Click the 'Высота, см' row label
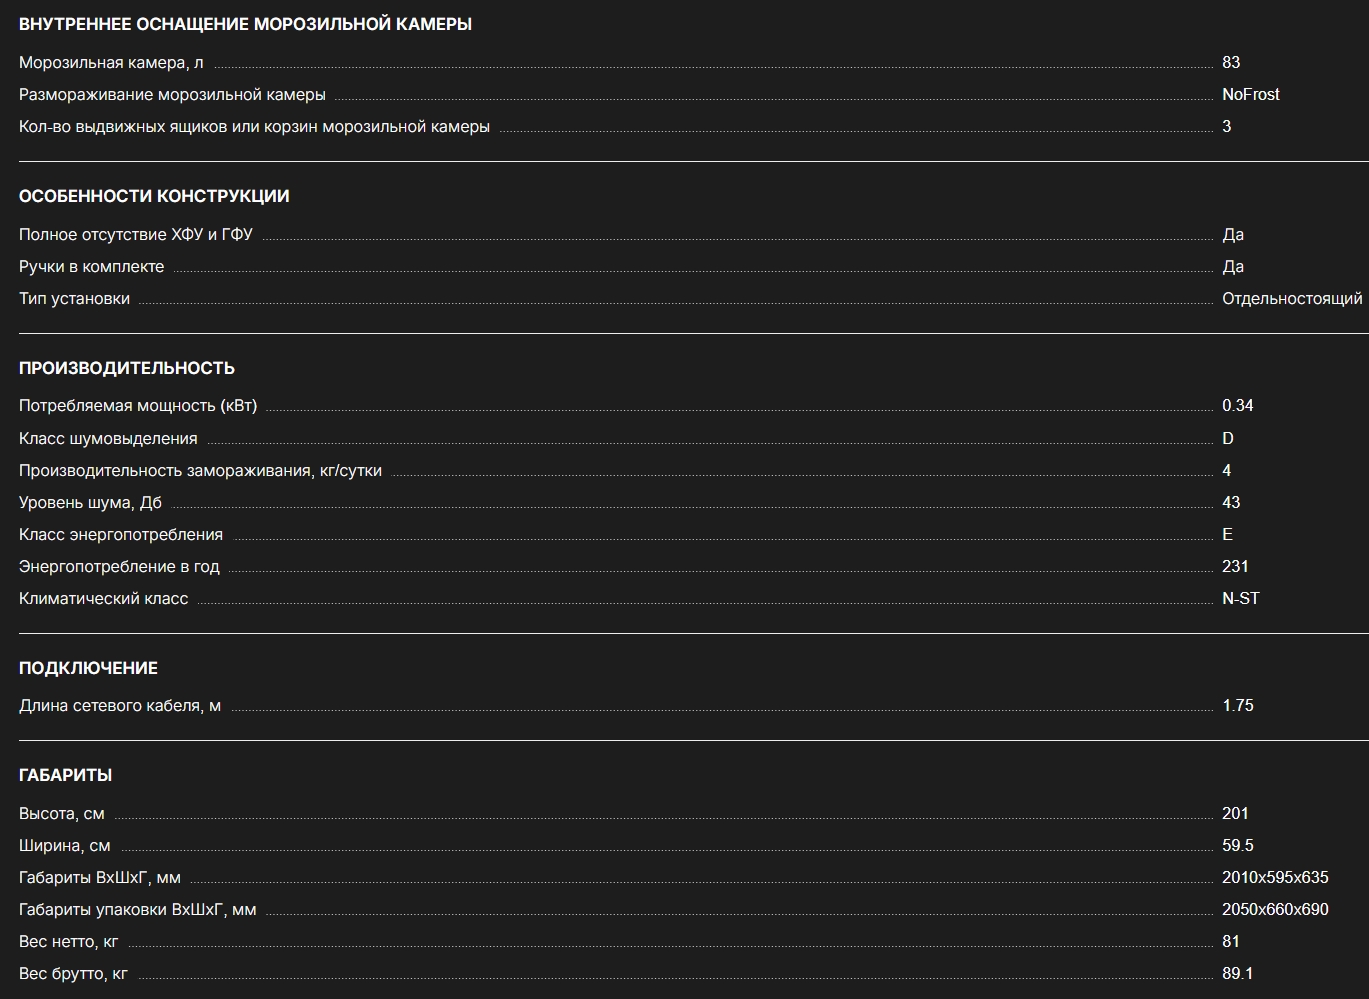The width and height of the screenshot is (1369, 999). [x=61, y=813]
